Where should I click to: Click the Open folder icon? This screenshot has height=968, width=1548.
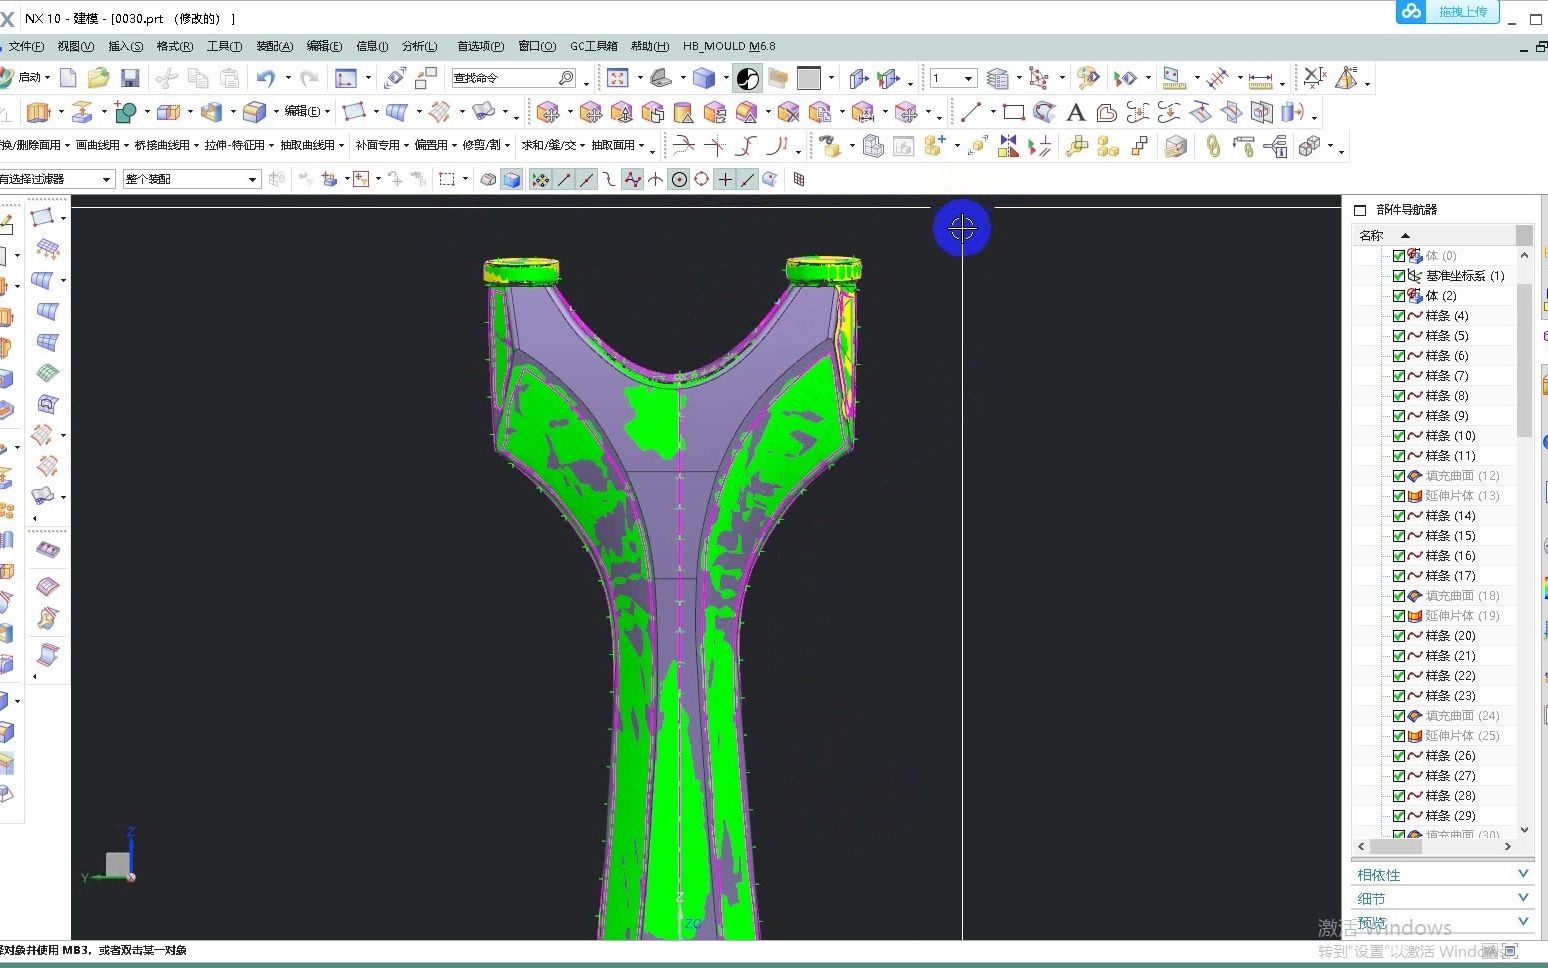(x=98, y=78)
